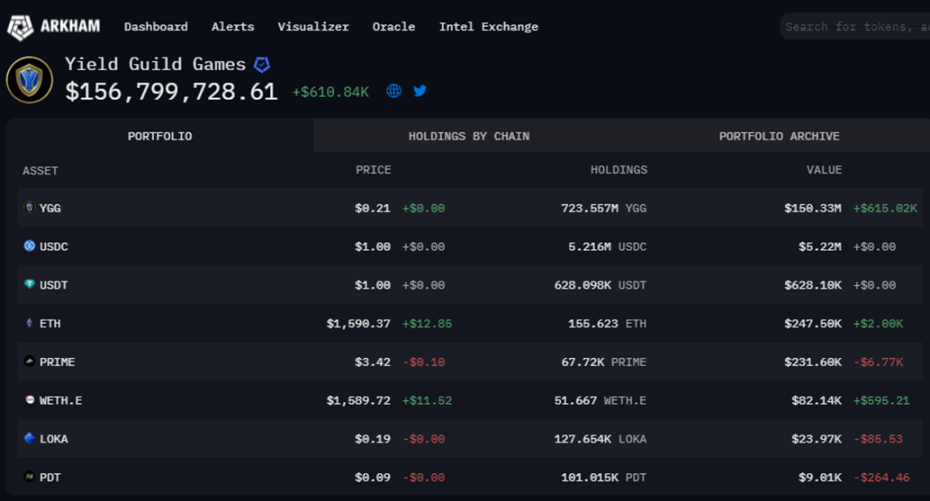Viewport: 930px width, 501px height.
Task: Open Intel Exchange in the navigation bar
Action: 488,27
